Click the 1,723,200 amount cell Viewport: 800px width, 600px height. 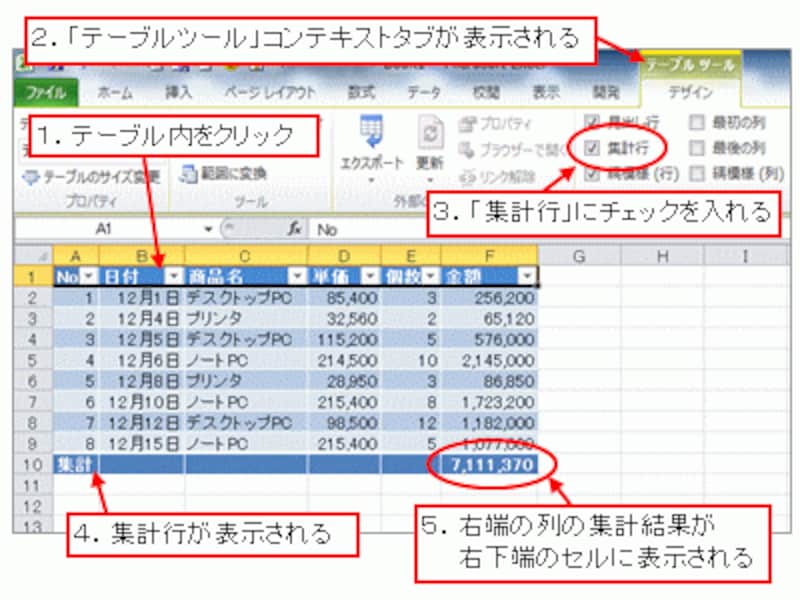click(489, 402)
